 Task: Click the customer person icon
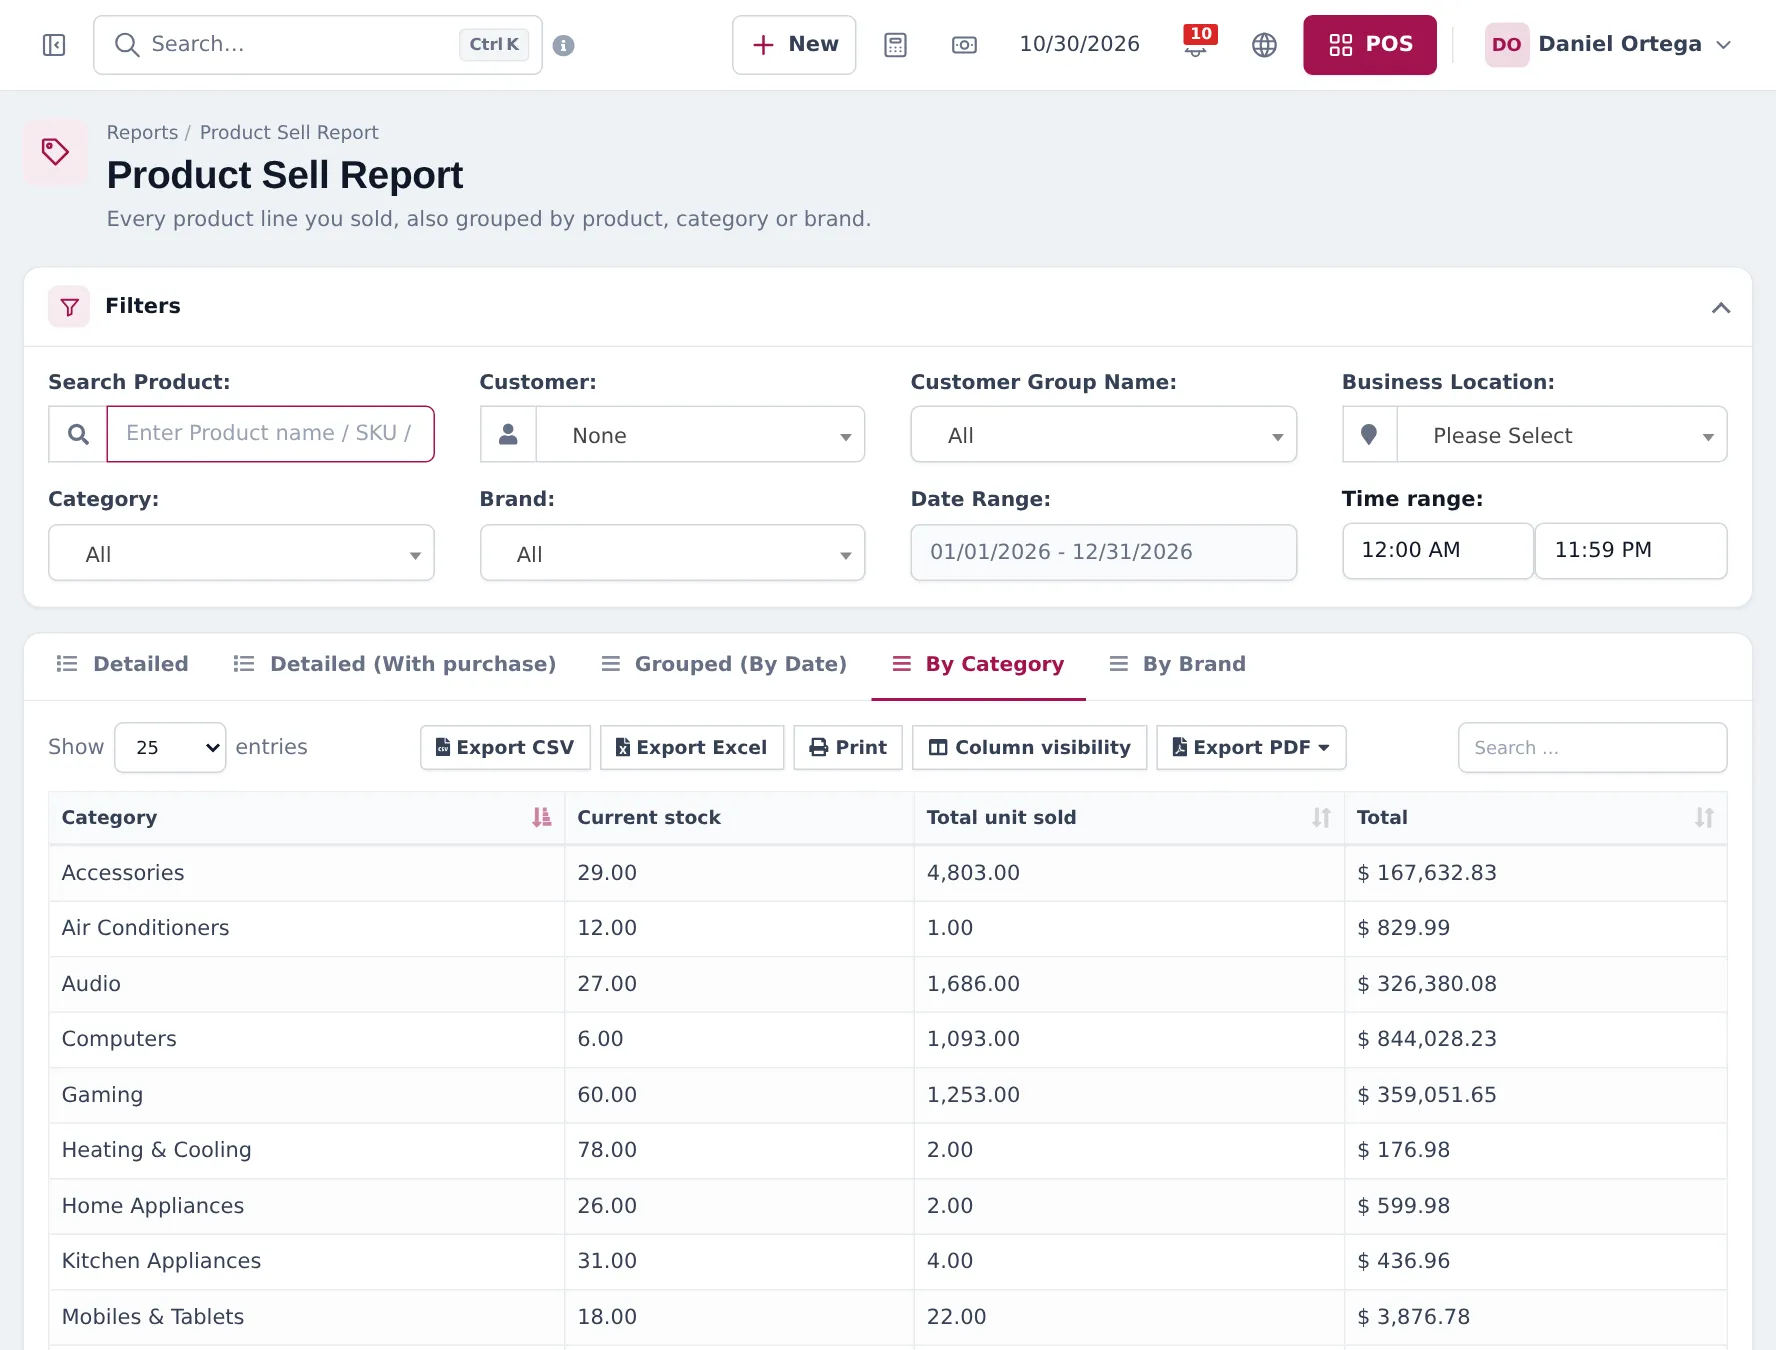[508, 434]
